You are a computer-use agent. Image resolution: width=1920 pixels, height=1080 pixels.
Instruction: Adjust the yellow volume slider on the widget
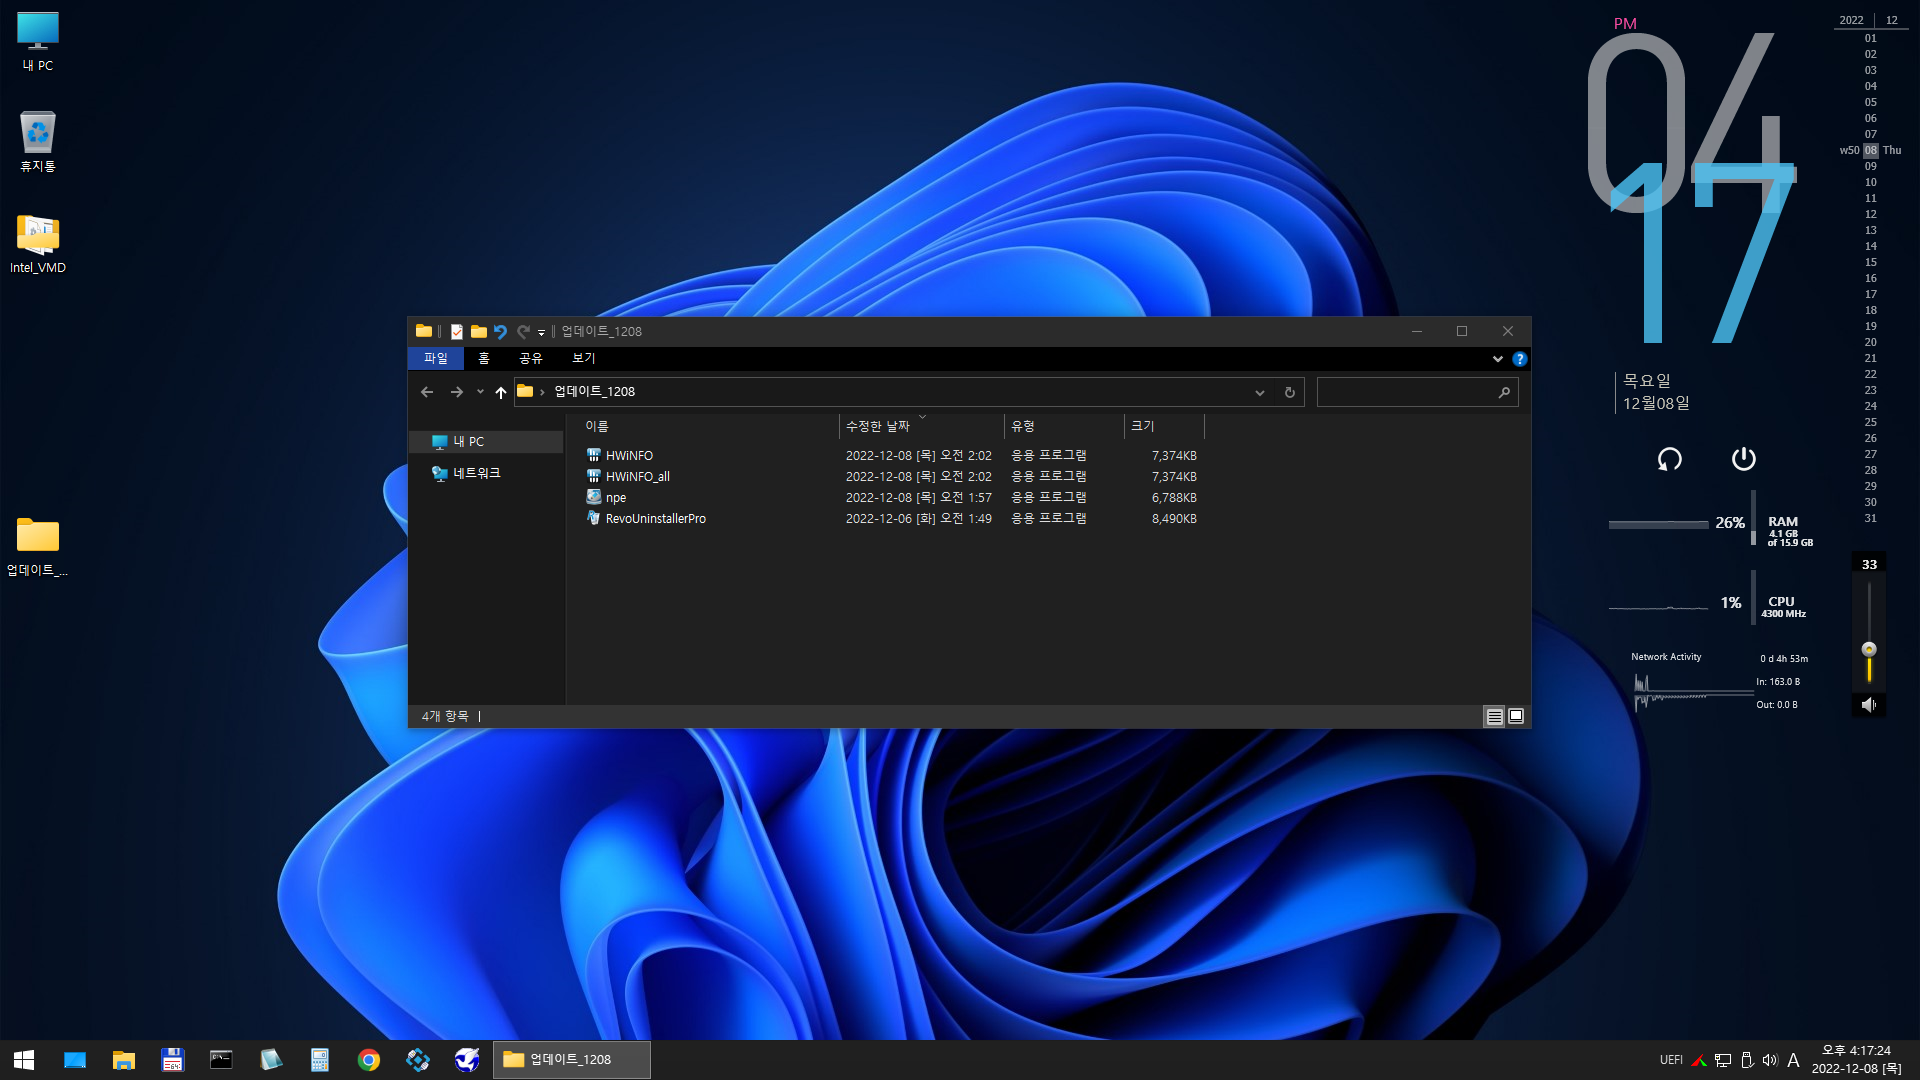pos(1868,650)
